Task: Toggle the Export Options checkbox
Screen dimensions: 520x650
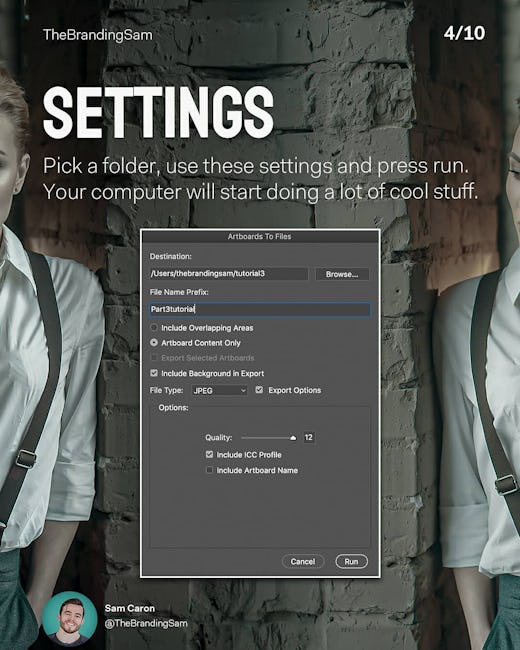Action: point(259,390)
